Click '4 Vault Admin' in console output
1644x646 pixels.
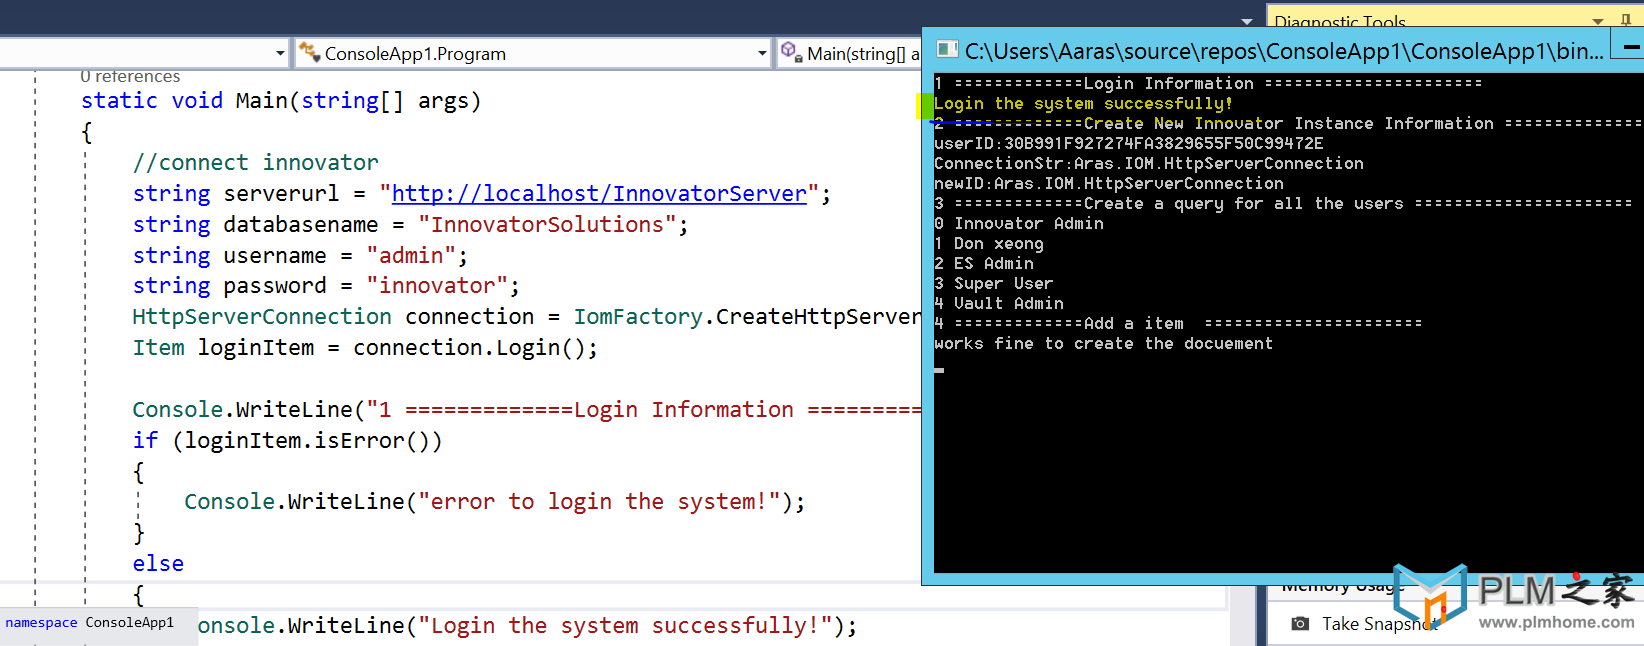click(999, 304)
